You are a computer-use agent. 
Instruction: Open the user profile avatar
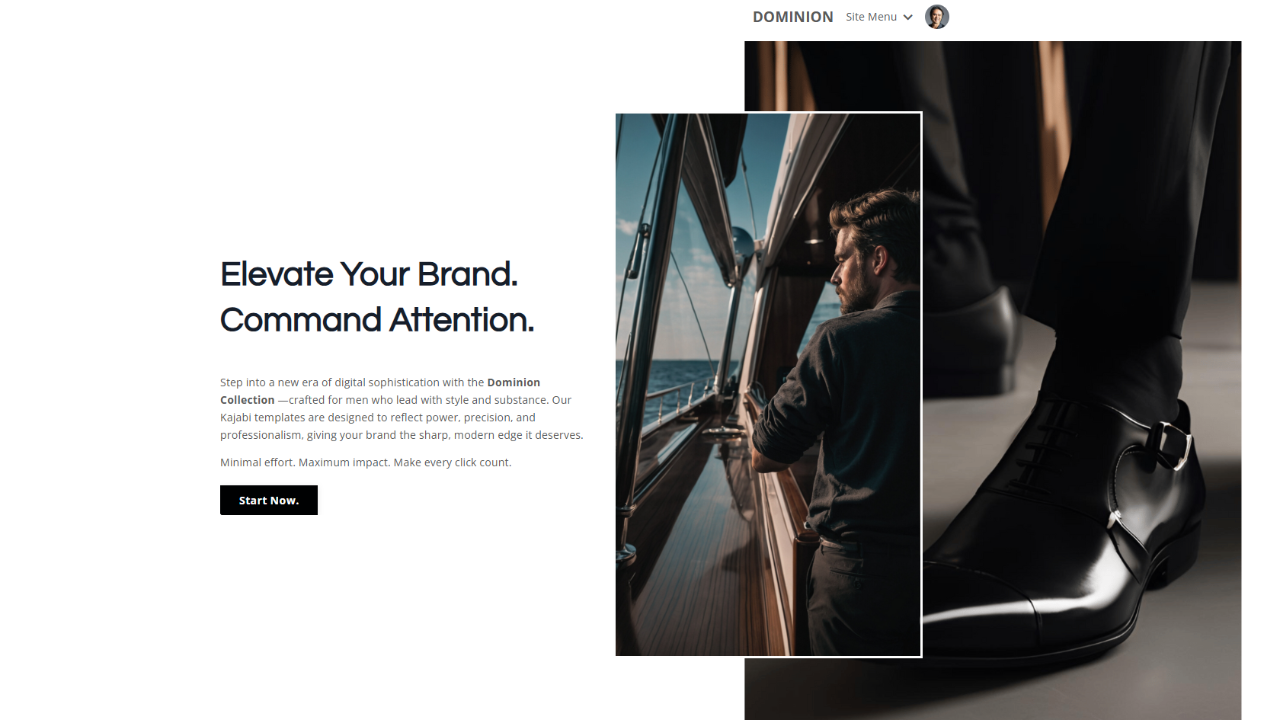point(937,17)
